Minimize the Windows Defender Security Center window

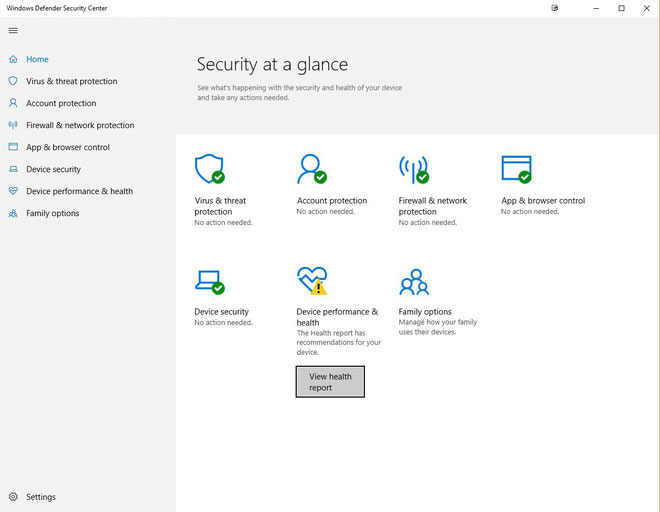(x=596, y=8)
